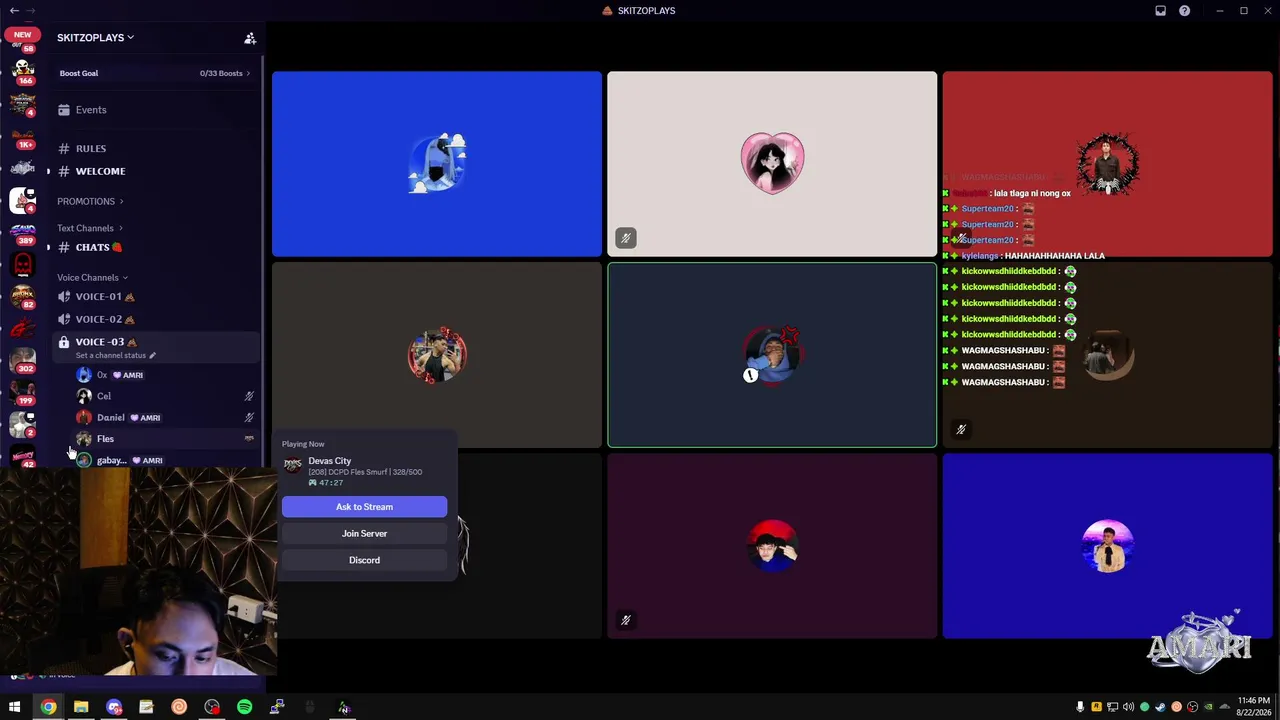Open the system tray volume control
This screenshot has width=1280, height=720.
[x=1128, y=708]
